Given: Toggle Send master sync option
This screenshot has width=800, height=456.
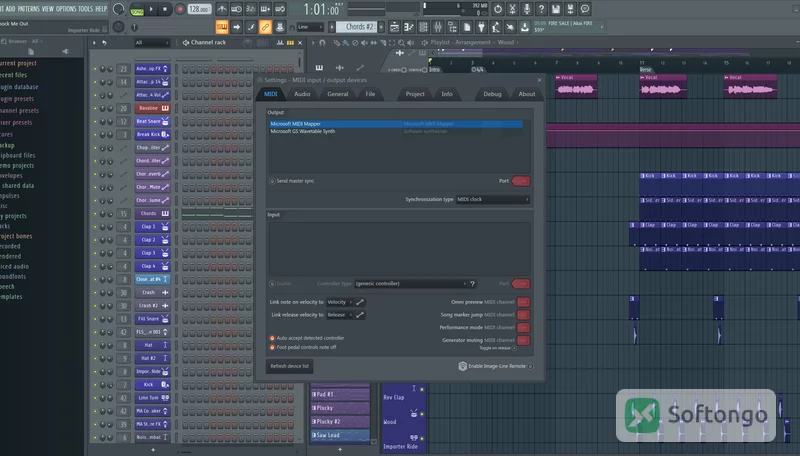Looking at the screenshot, I should [272, 181].
